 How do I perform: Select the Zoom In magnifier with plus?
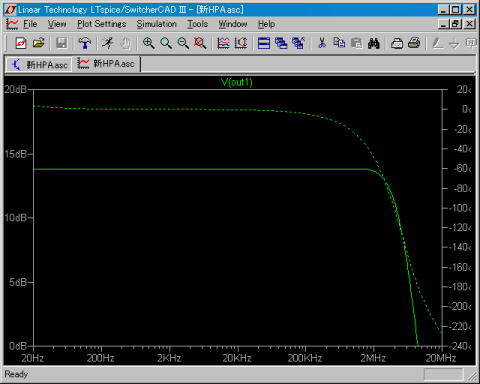148,43
